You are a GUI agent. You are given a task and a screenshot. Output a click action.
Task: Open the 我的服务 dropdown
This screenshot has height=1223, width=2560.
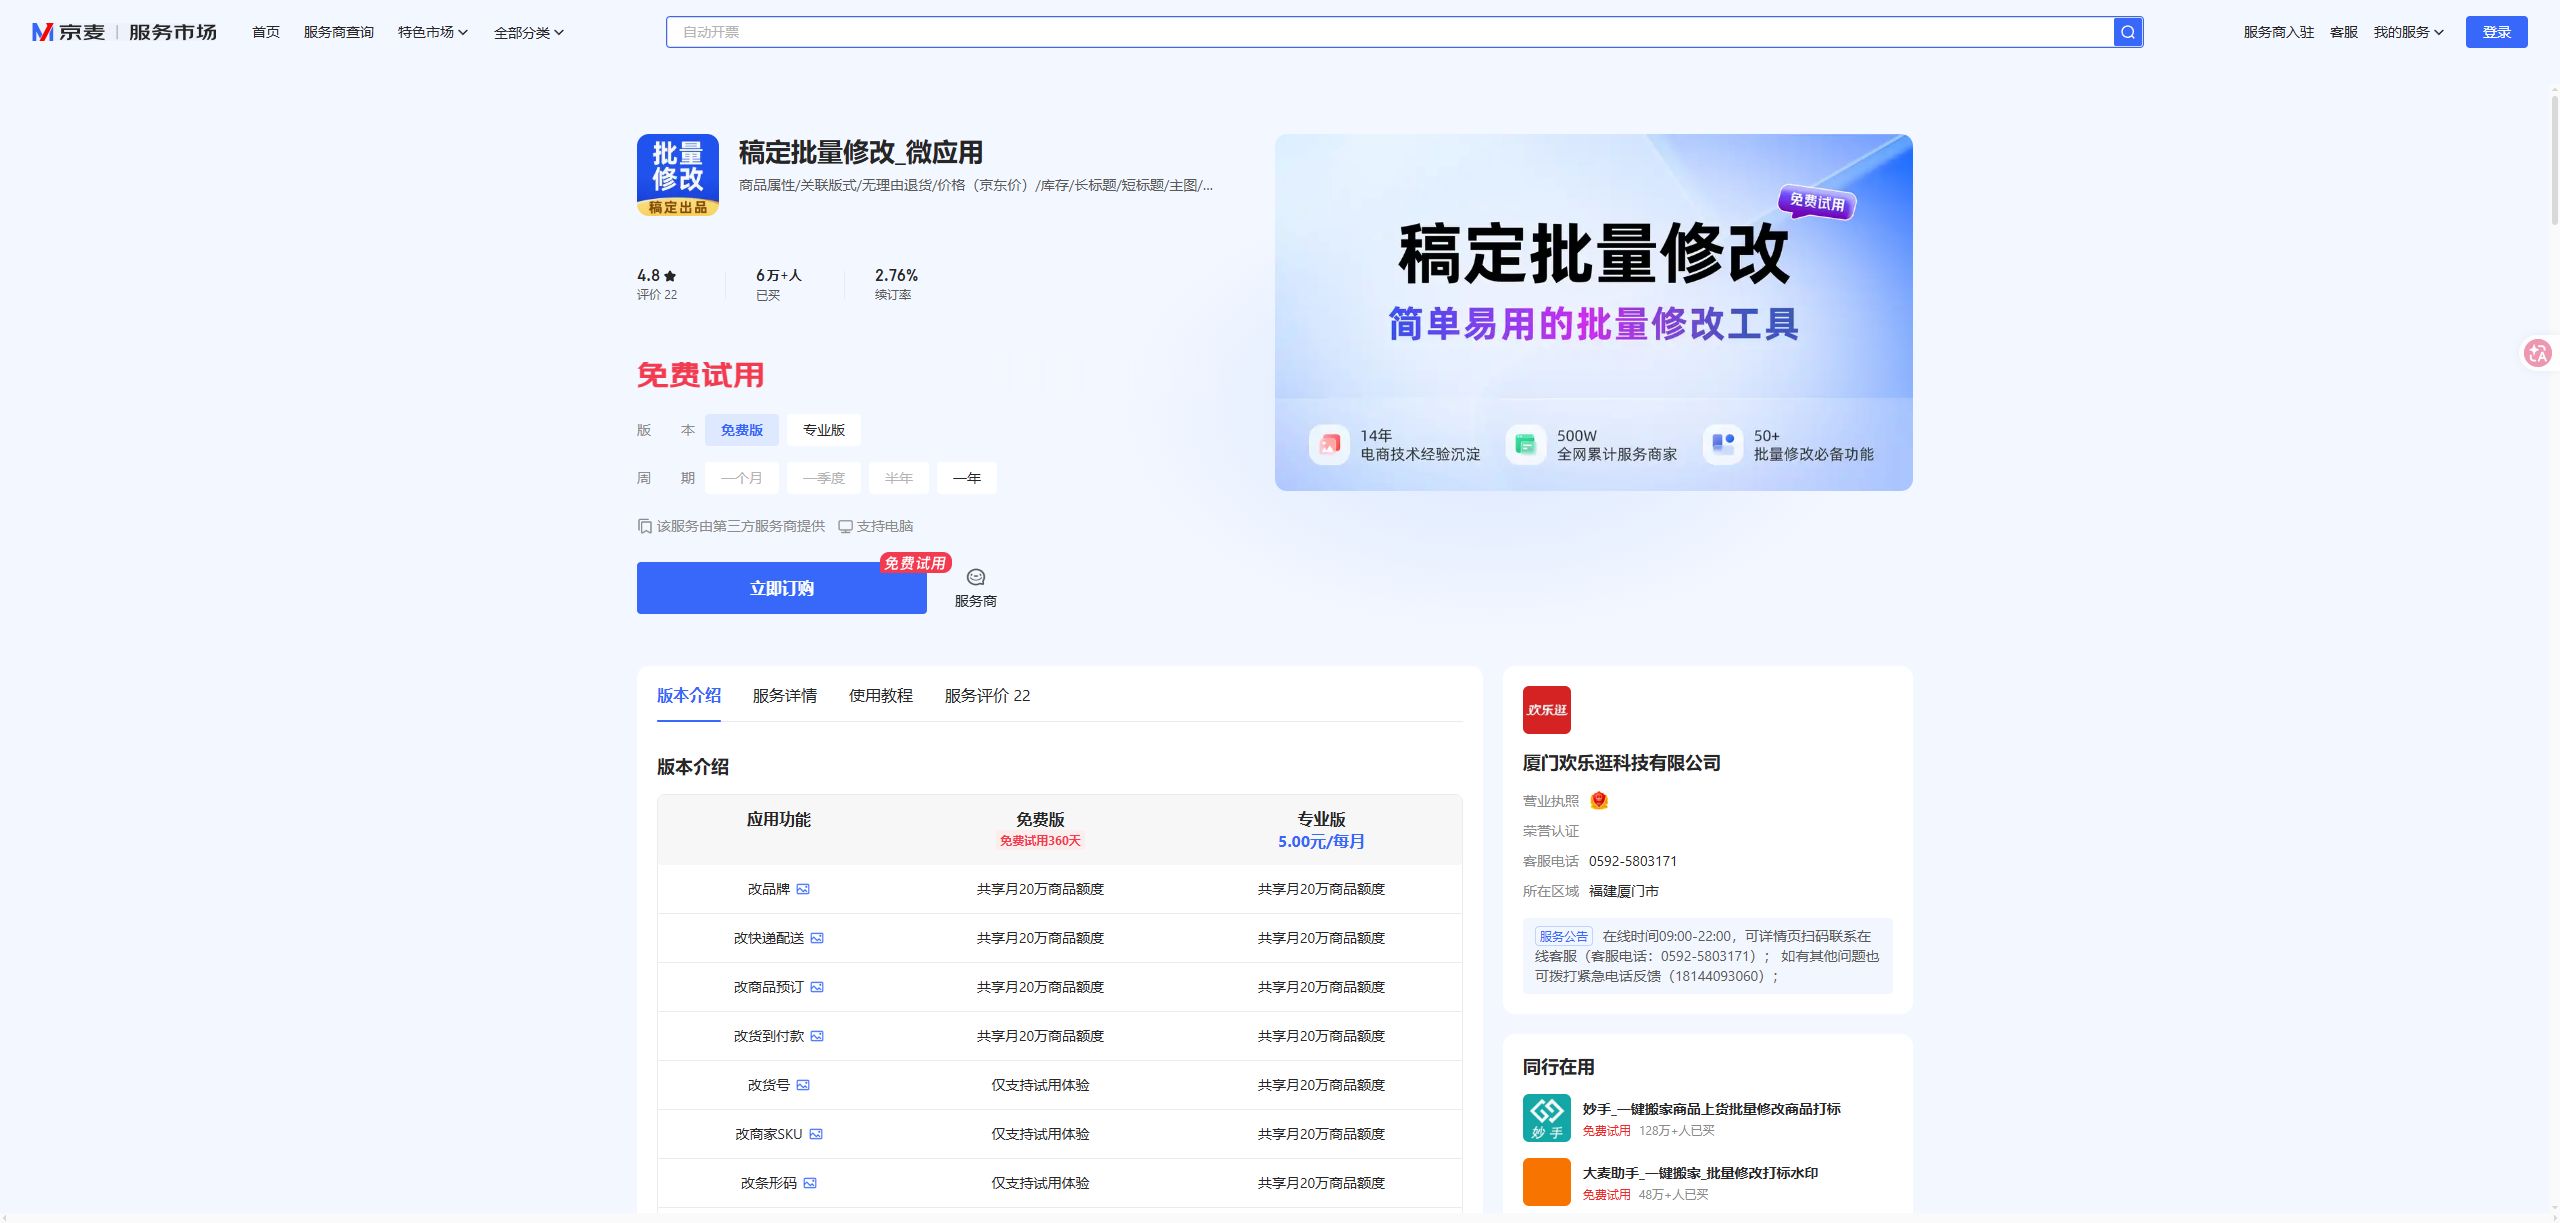[2409, 32]
